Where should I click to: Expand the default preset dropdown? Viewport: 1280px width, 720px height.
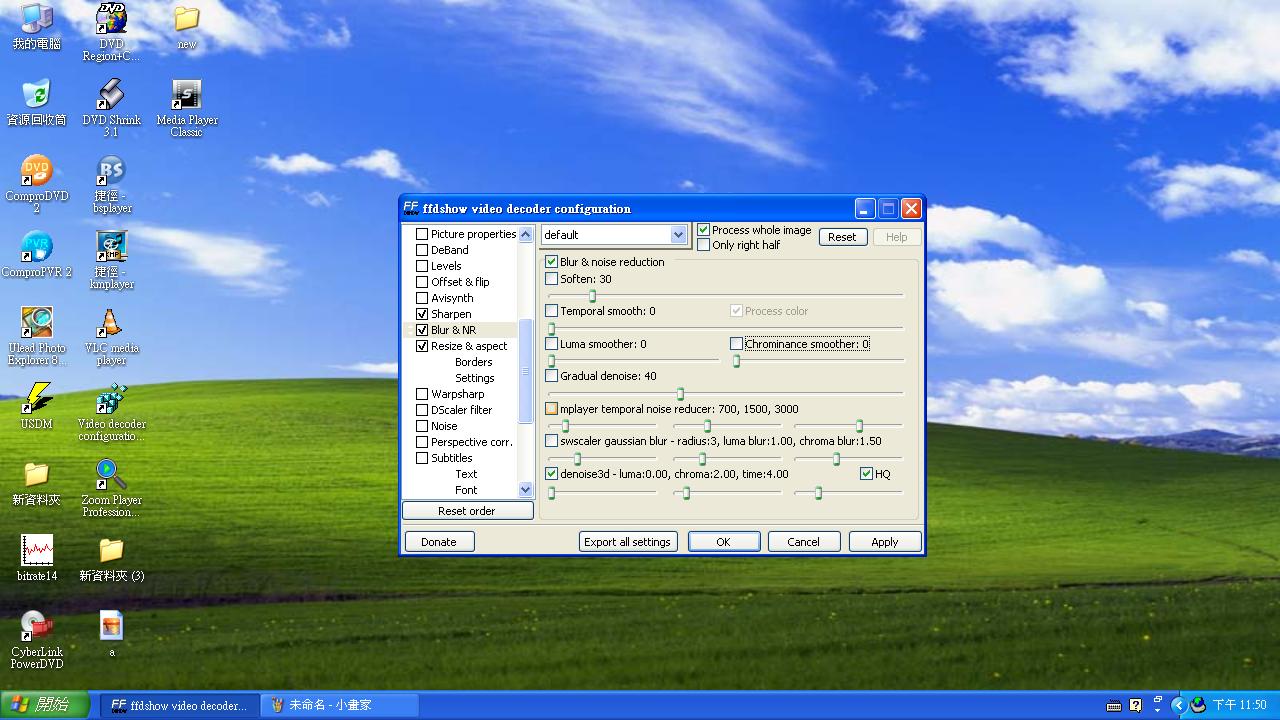coord(678,235)
